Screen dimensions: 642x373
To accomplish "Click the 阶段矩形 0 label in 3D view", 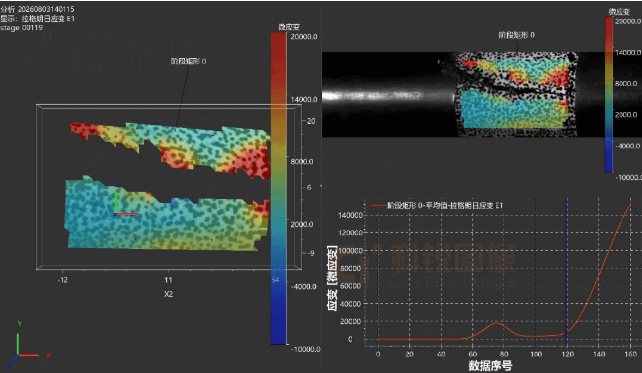I will pos(188,61).
